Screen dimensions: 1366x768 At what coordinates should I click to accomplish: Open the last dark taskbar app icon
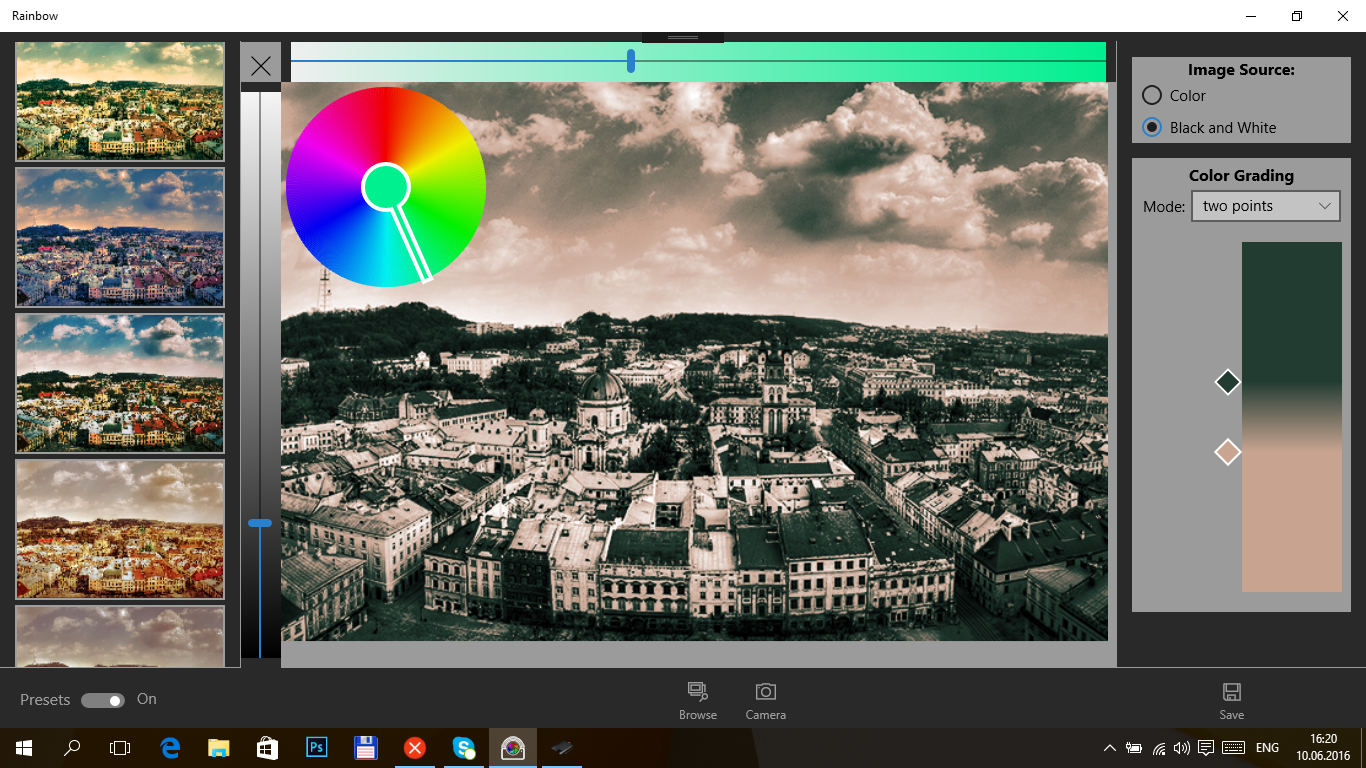561,748
